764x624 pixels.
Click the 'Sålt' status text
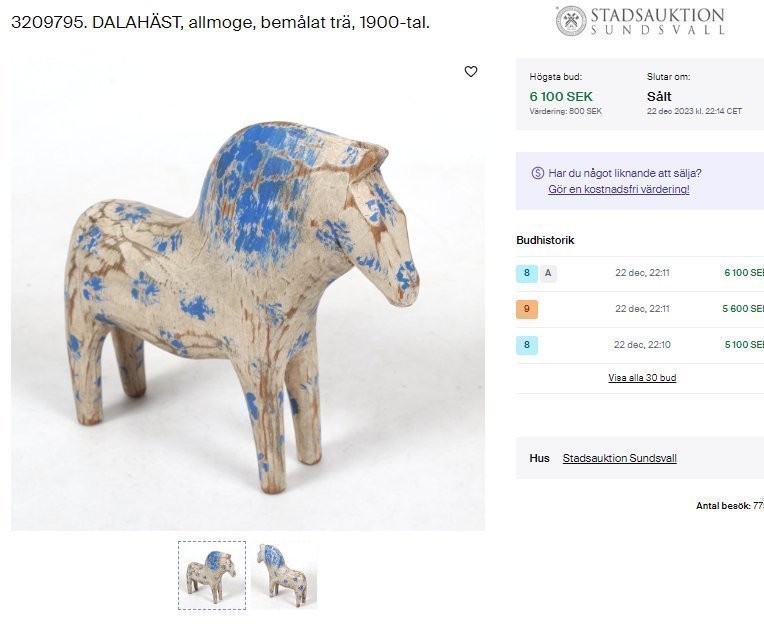click(659, 96)
